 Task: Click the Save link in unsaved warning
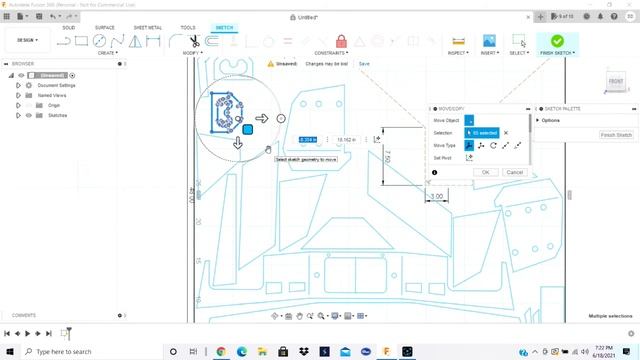tap(364, 64)
